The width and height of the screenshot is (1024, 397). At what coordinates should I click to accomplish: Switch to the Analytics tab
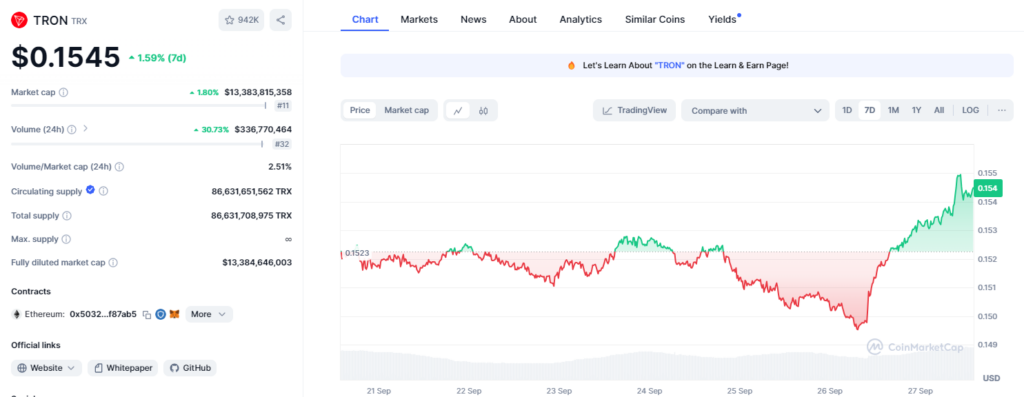(x=581, y=19)
